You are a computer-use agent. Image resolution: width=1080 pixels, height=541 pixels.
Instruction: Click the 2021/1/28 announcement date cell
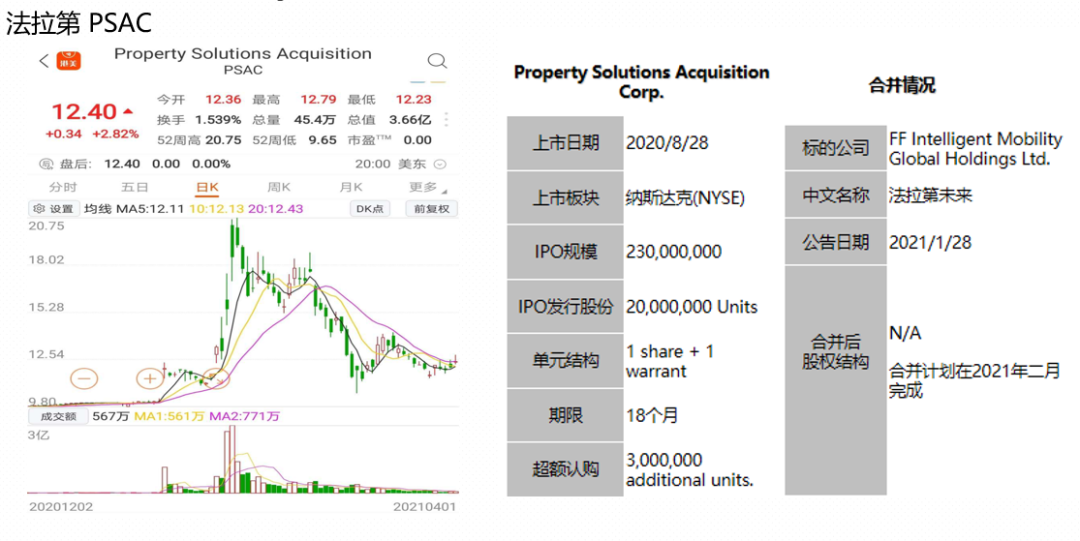(930, 243)
